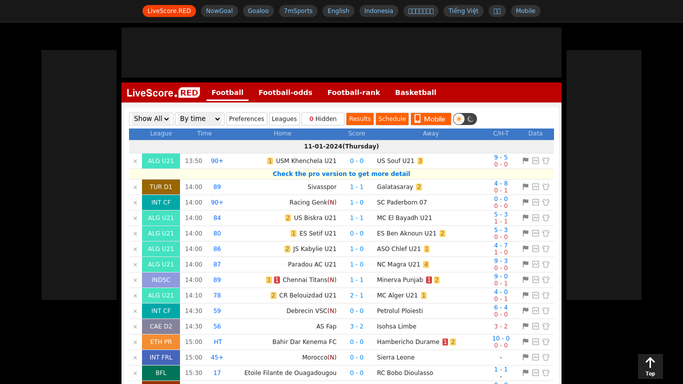Click the RC Bobo Dioulasso team name
The width and height of the screenshot is (683, 384).
click(x=405, y=373)
